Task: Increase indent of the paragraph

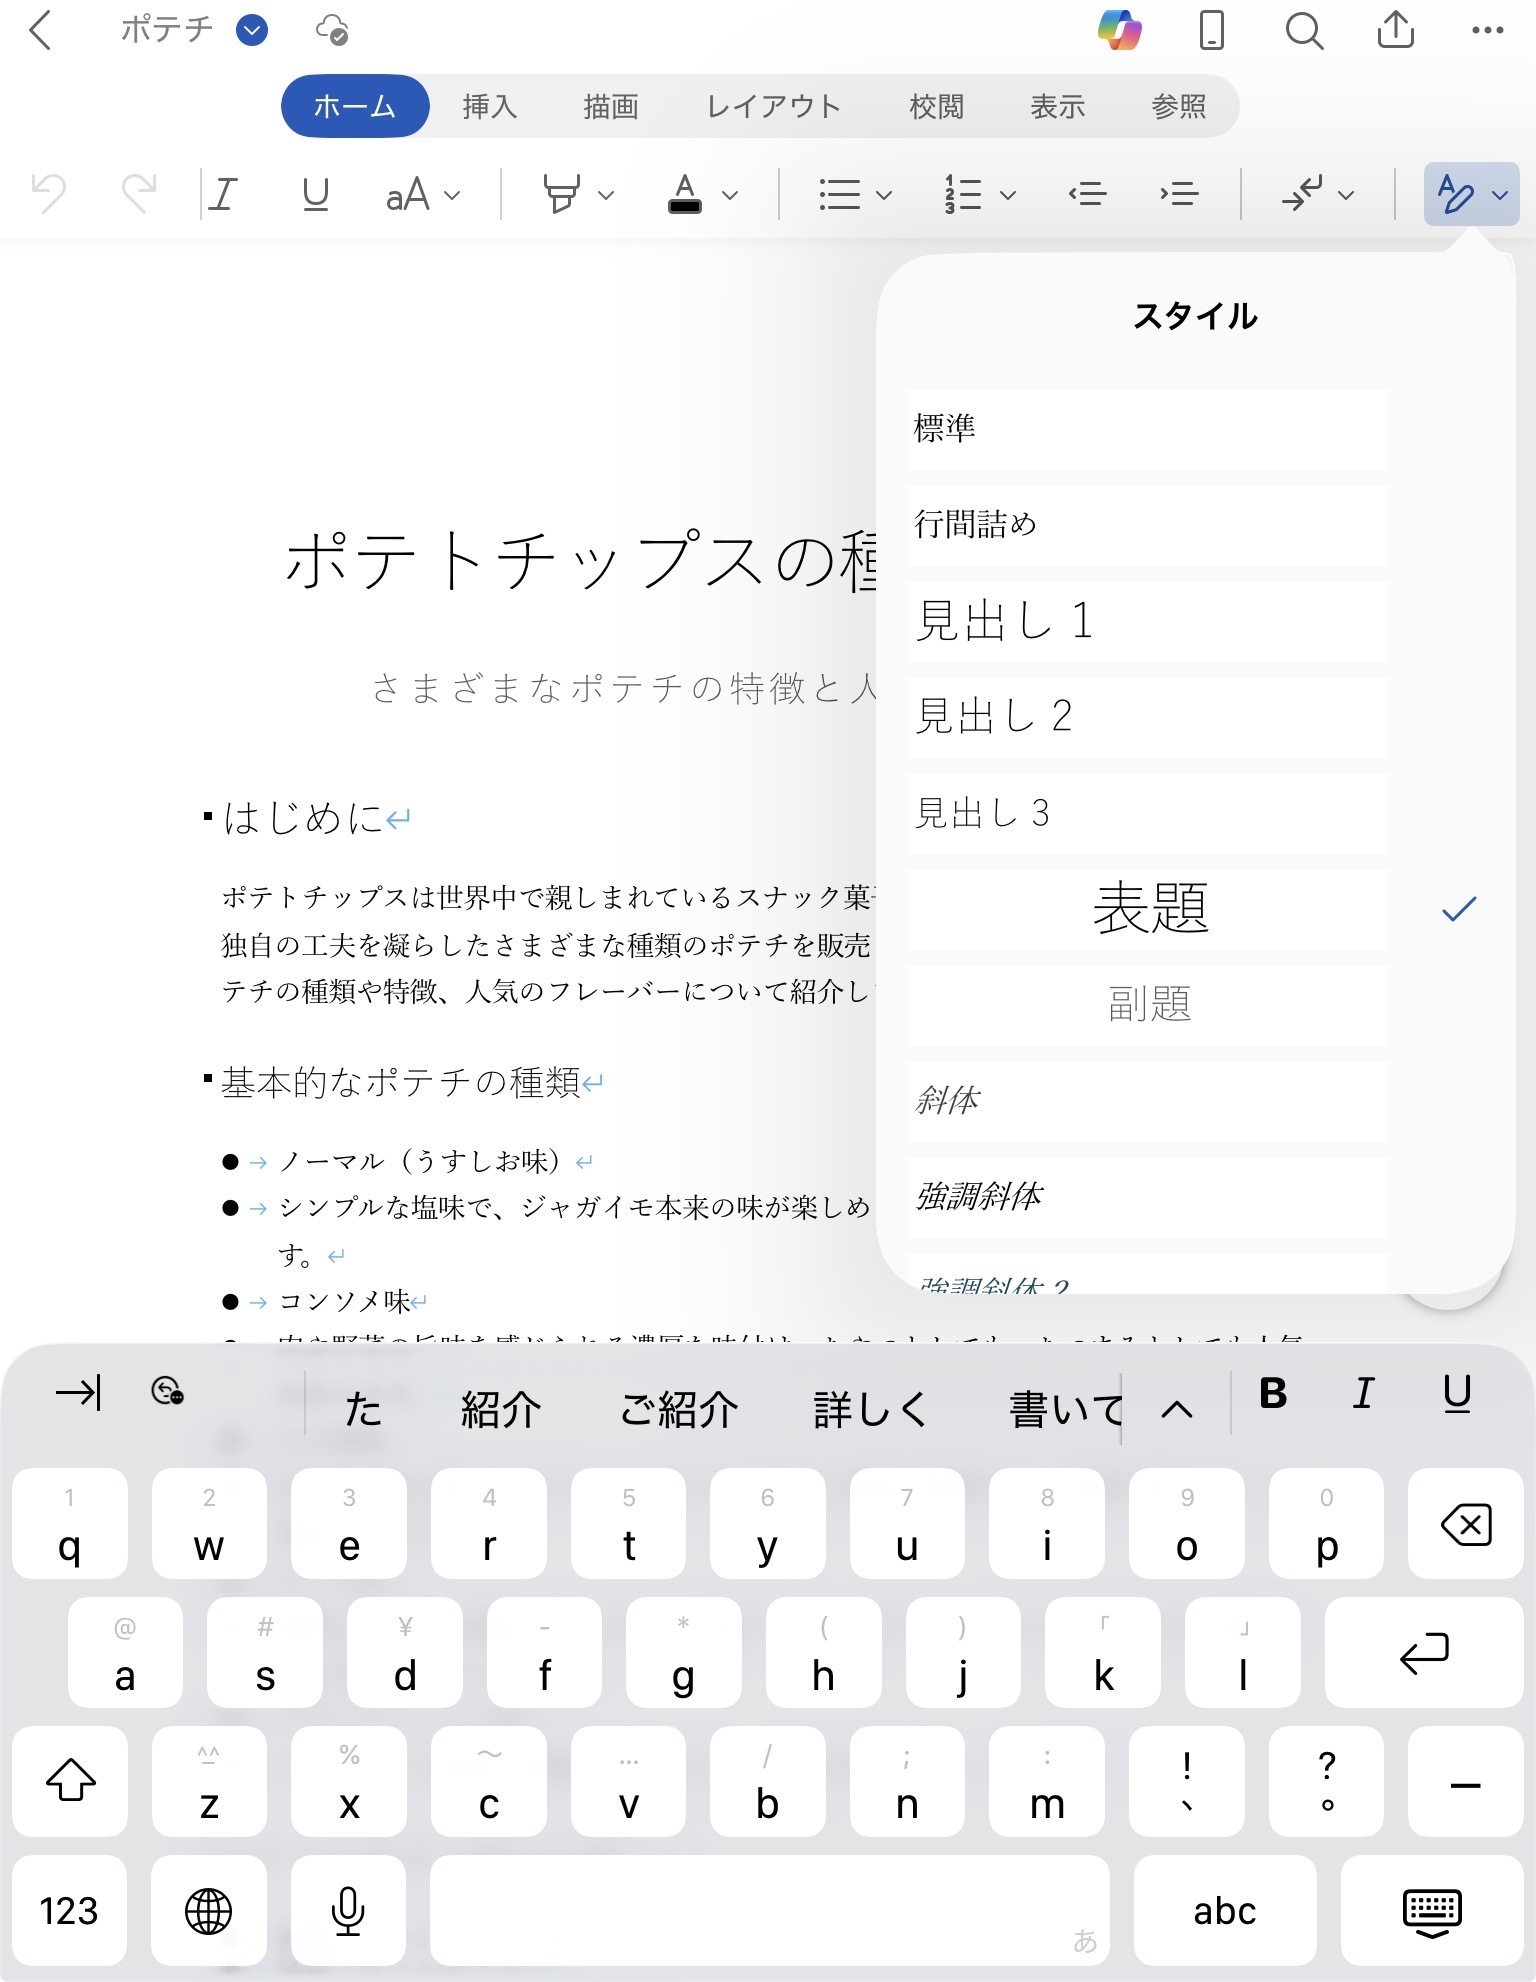Action: tap(1179, 194)
